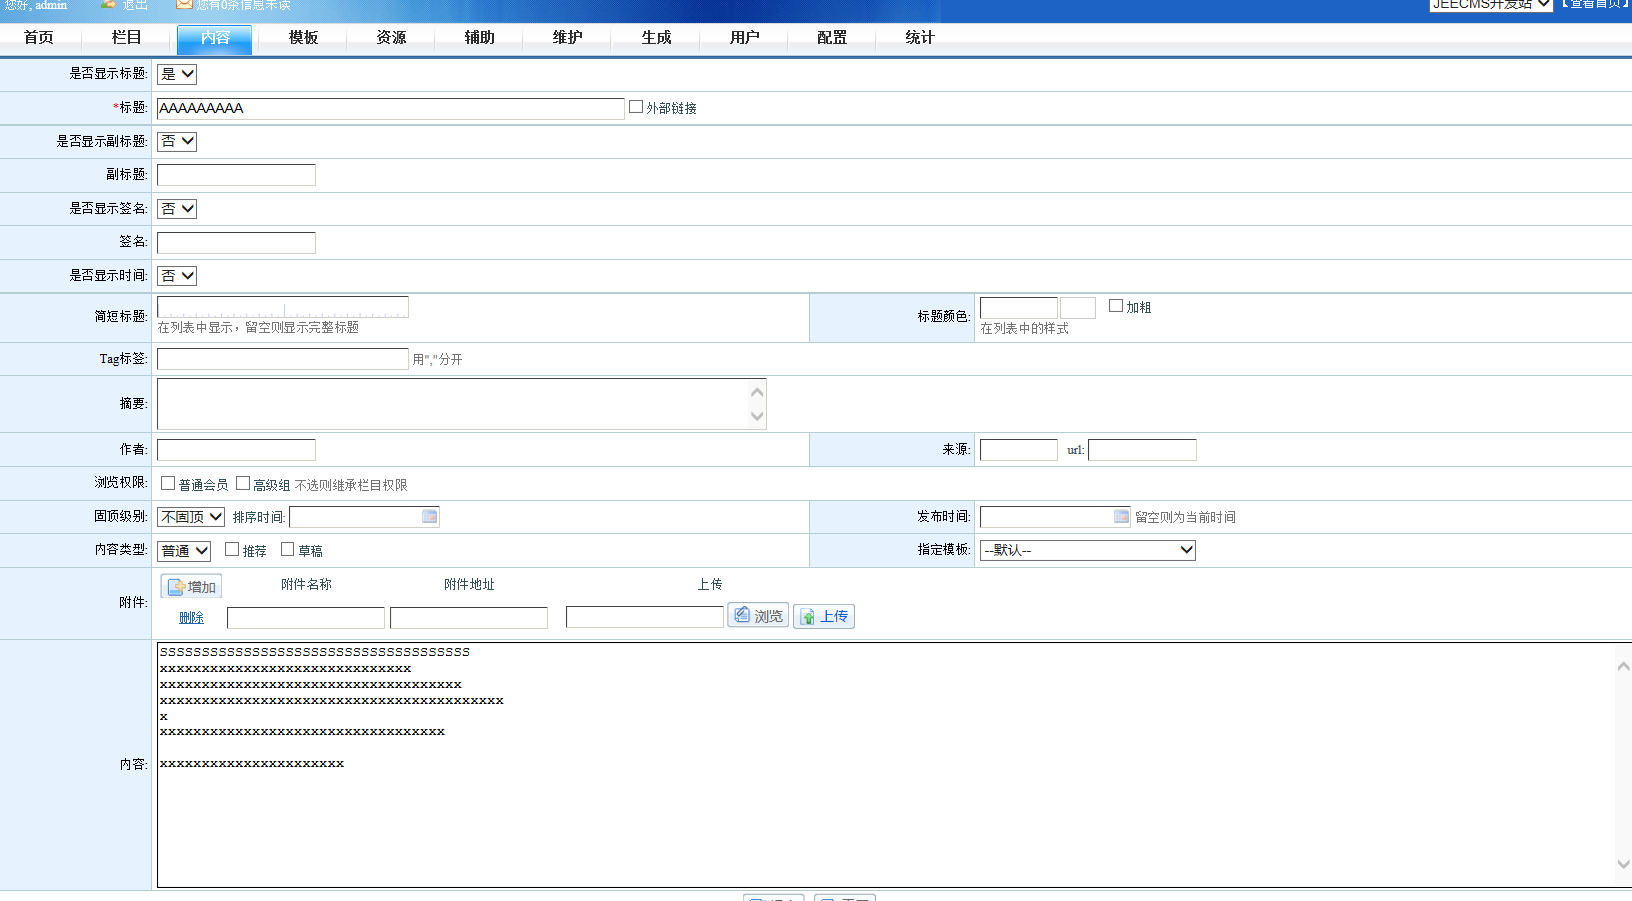Click the 在列表中的样式 hint text
1632x901 pixels.
pos(1024,329)
